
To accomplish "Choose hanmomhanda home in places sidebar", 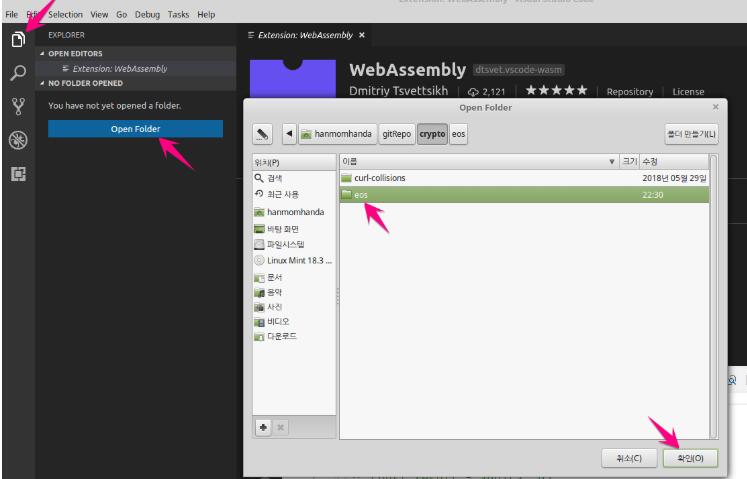I will (294, 212).
